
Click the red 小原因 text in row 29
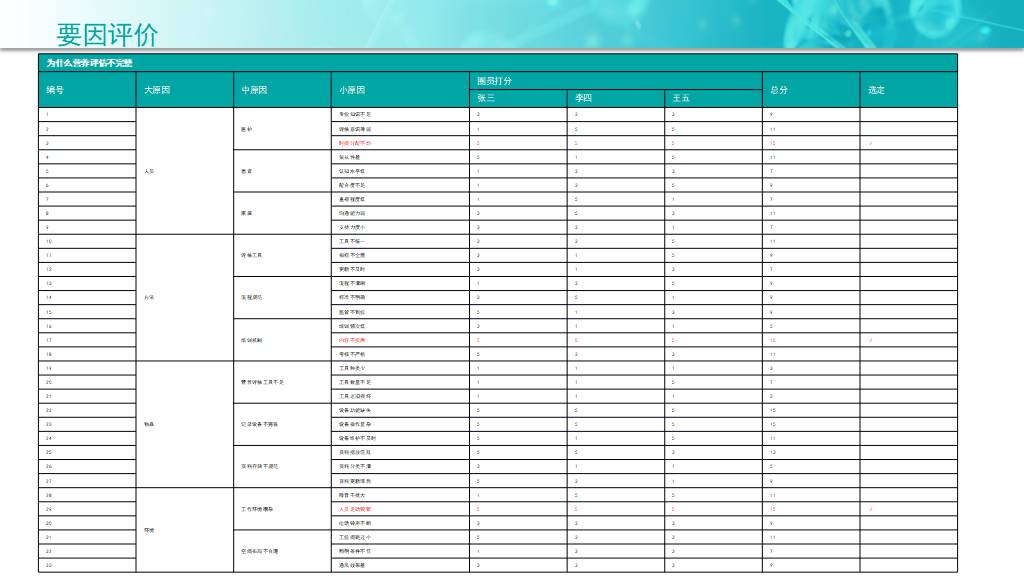coord(355,509)
